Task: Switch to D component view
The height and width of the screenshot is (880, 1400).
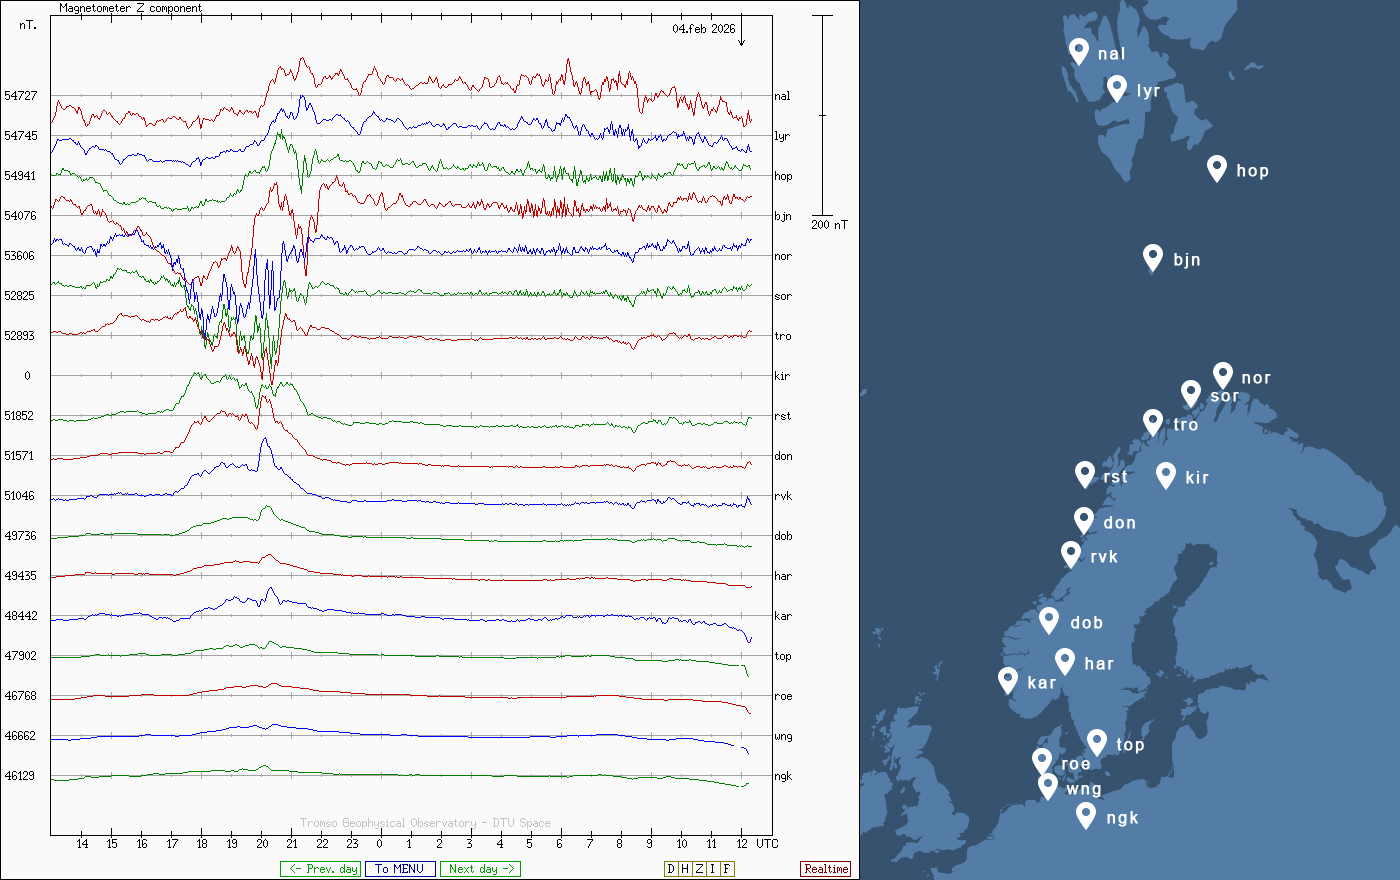Action: coord(671,869)
